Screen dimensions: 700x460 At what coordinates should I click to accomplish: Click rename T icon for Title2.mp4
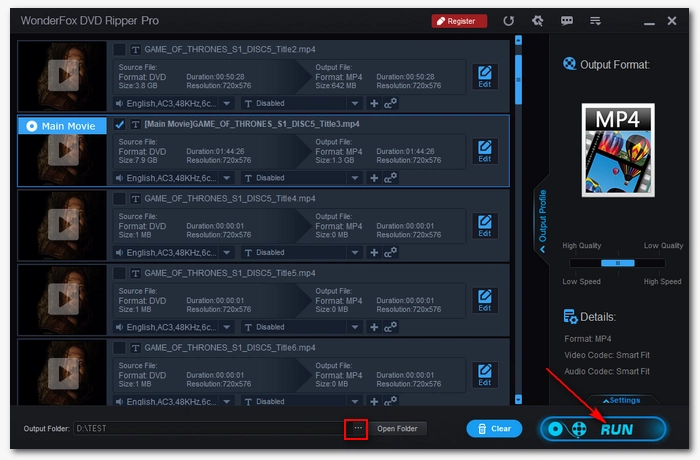coord(135,50)
